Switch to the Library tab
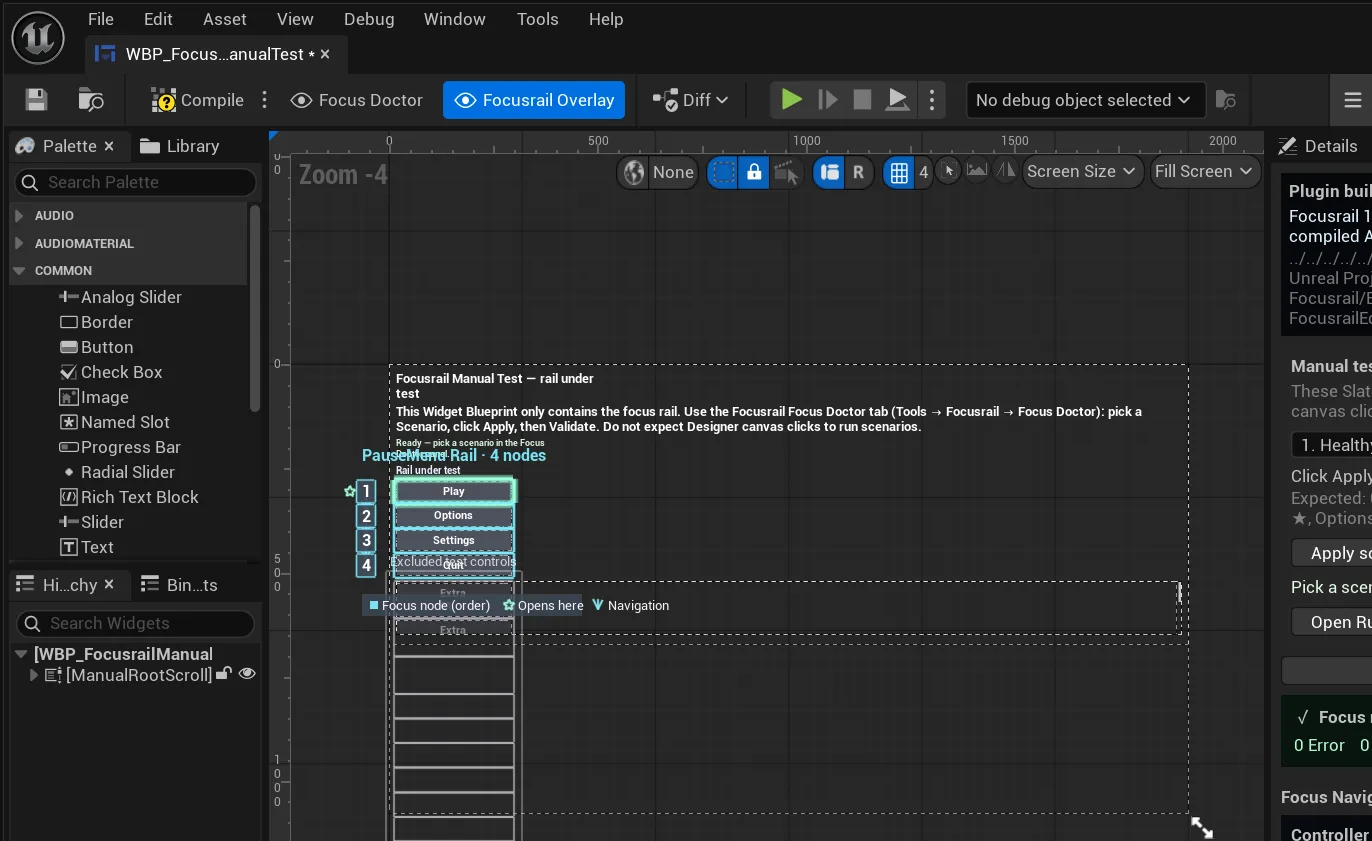 point(180,146)
